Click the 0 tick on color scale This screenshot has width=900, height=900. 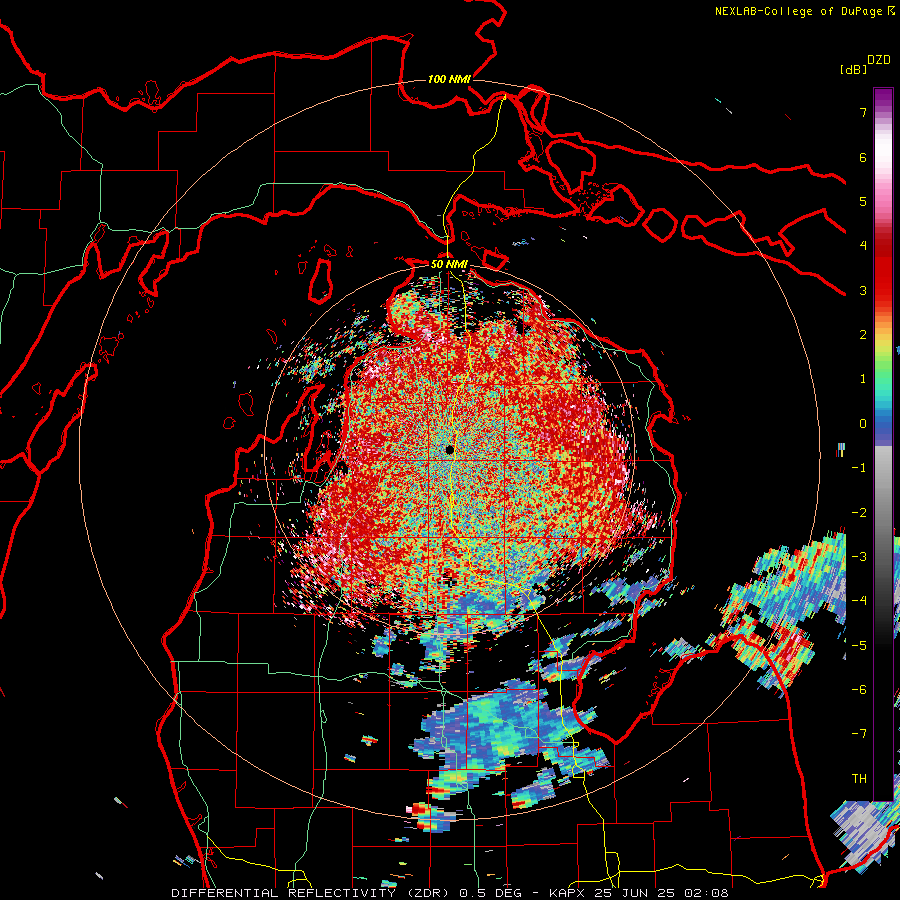coord(863,424)
